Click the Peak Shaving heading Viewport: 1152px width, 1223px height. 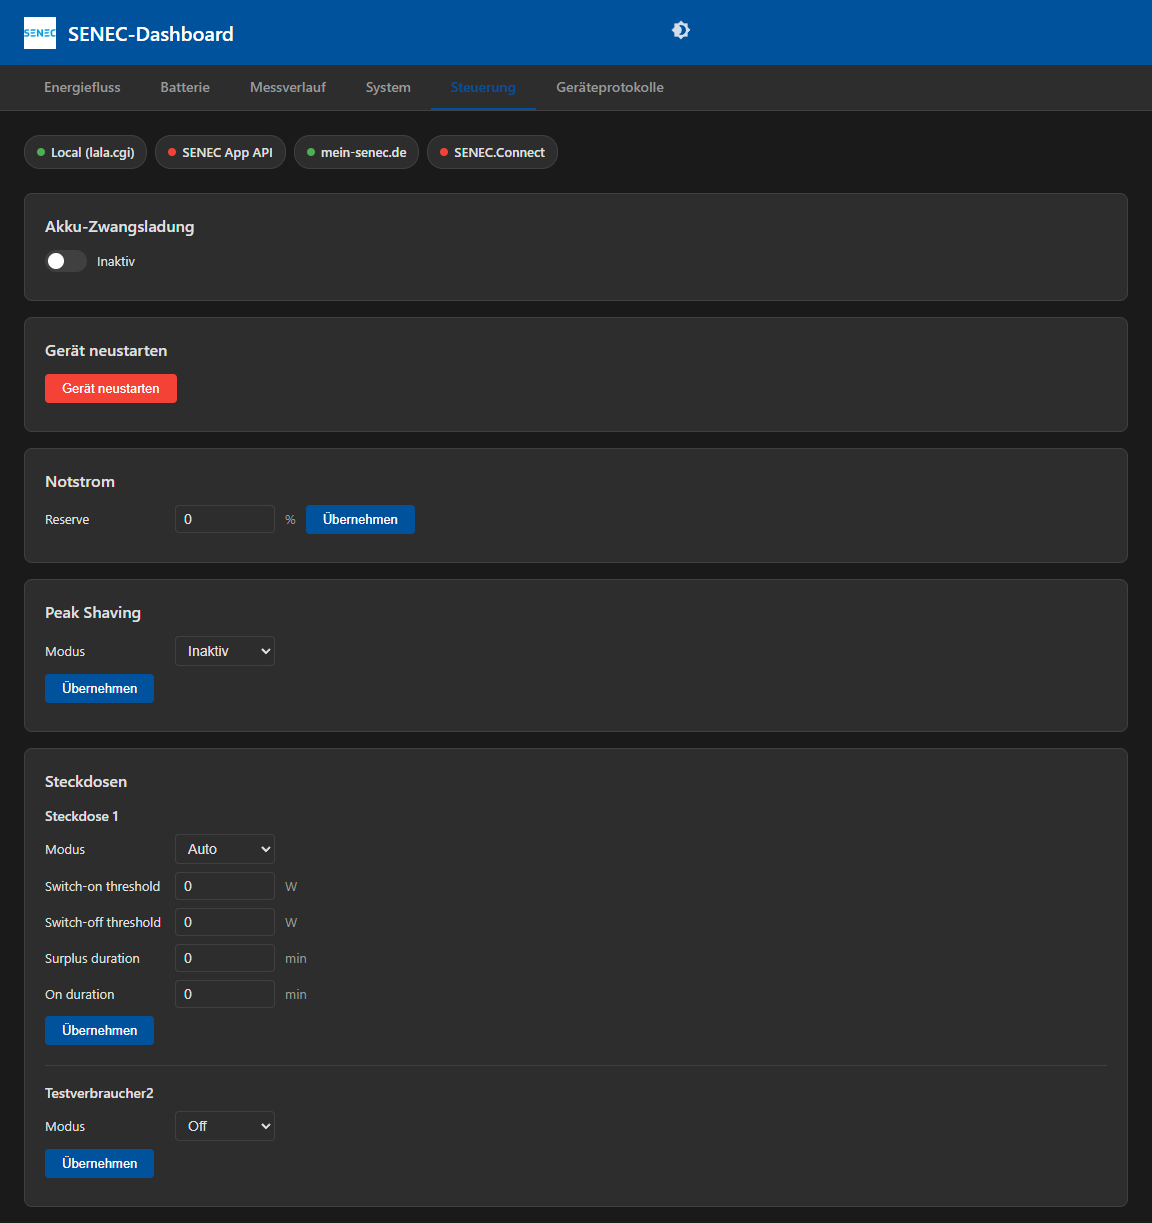point(93,613)
